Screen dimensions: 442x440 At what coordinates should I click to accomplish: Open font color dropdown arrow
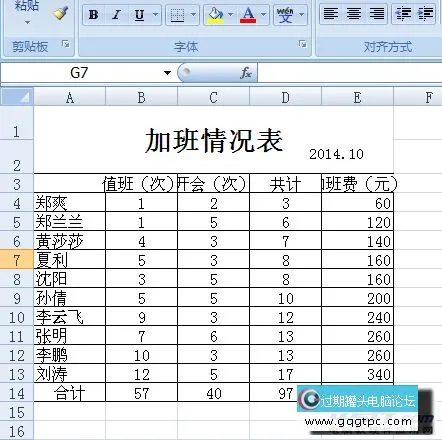pos(263,15)
